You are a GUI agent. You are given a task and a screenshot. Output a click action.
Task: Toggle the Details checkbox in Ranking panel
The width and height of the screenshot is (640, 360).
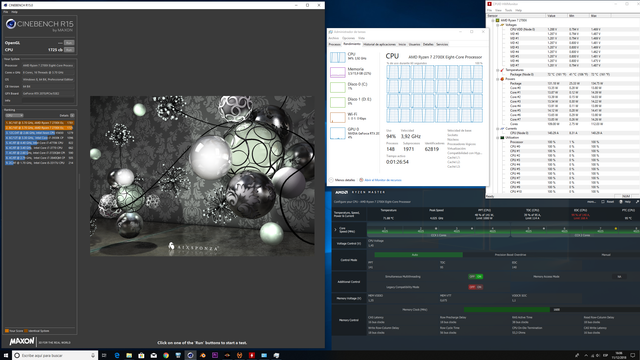click(72, 116)
